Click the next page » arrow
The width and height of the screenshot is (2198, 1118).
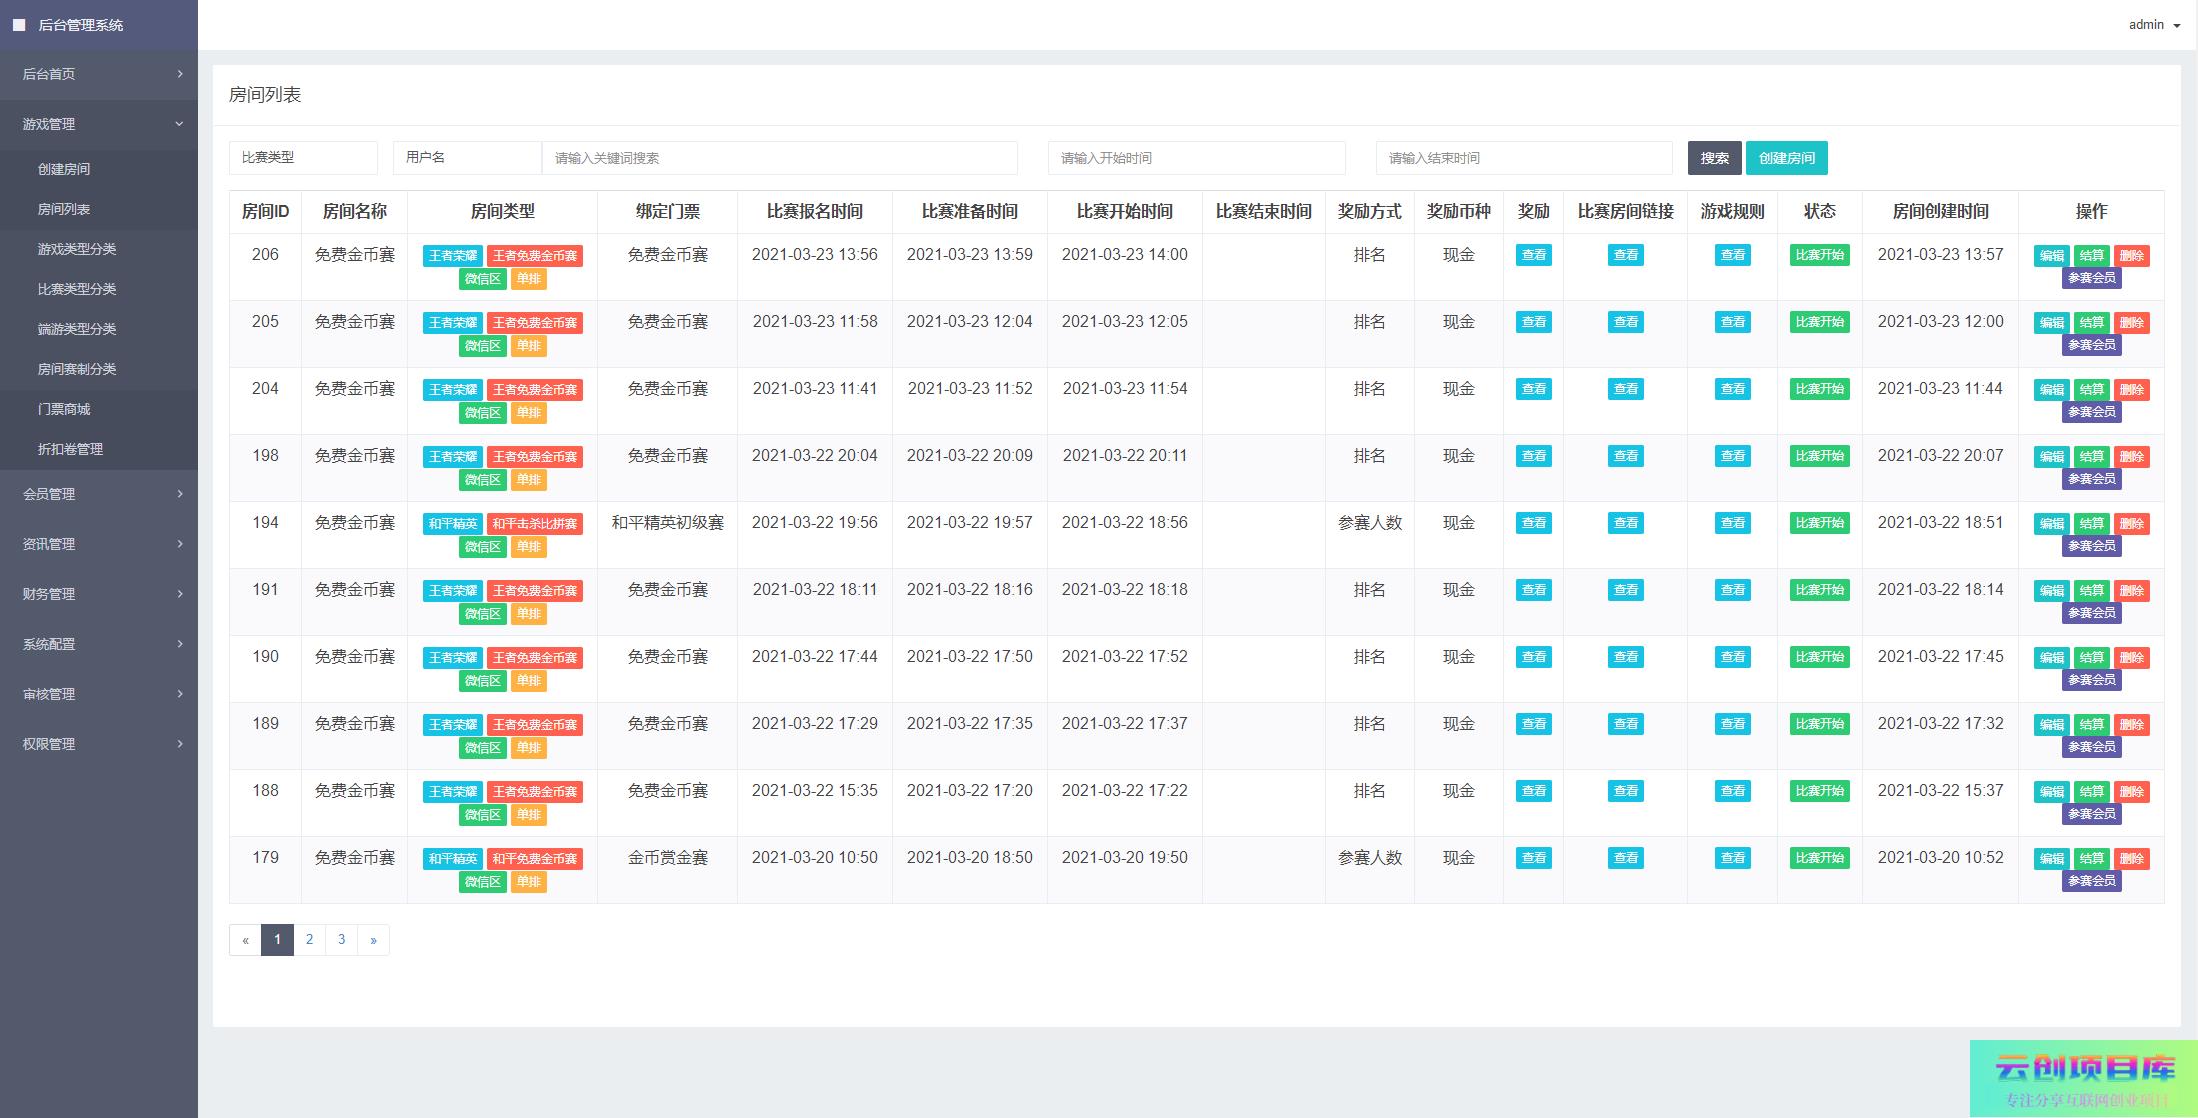373,940
